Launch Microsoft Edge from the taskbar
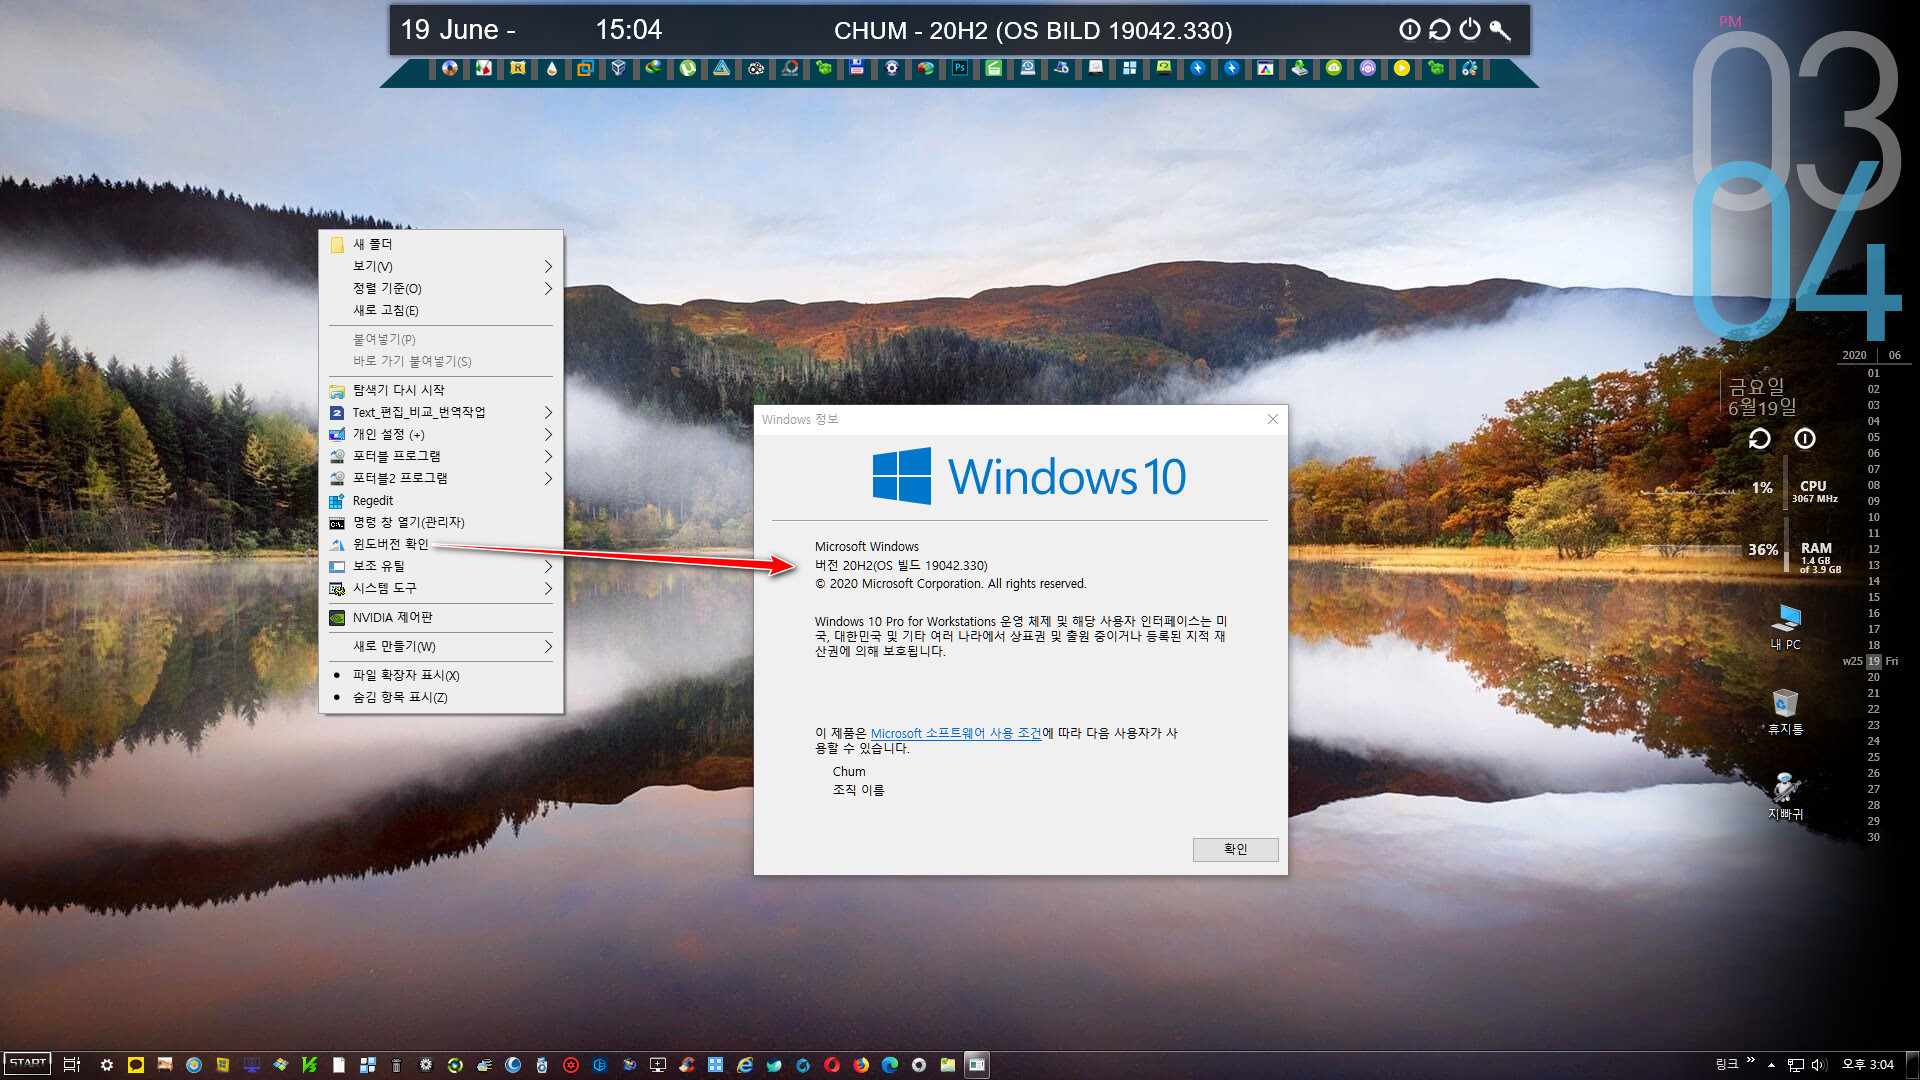 (890, 1064)
